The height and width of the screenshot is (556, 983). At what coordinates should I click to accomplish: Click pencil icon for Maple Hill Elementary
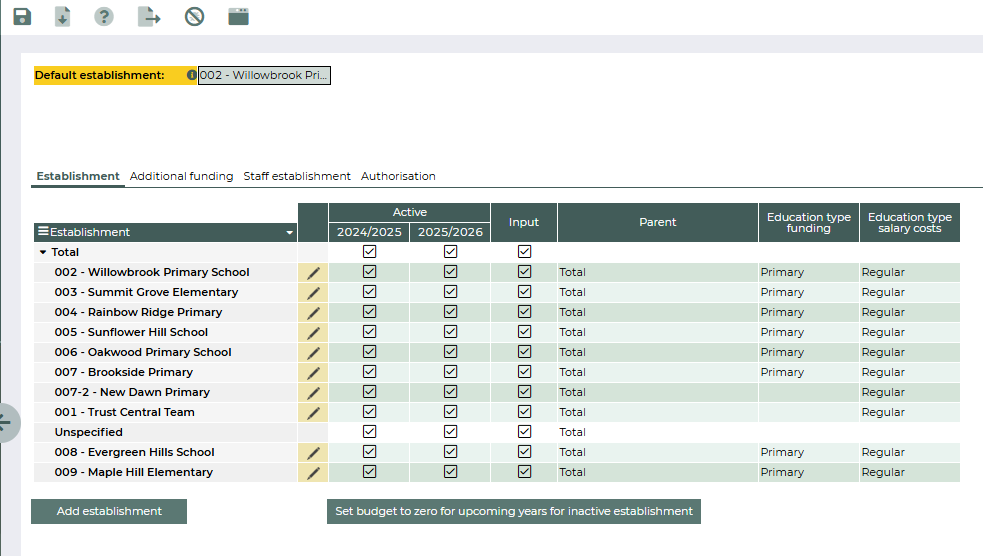(x=313, y=472)
